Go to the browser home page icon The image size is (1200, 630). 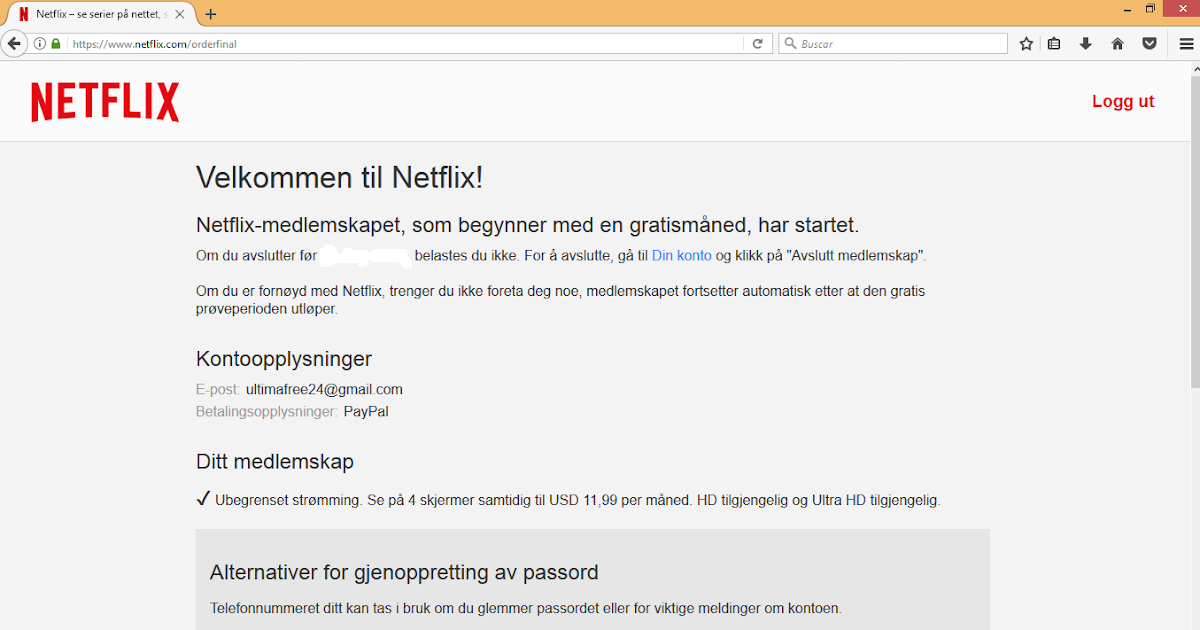point(1117,43)
